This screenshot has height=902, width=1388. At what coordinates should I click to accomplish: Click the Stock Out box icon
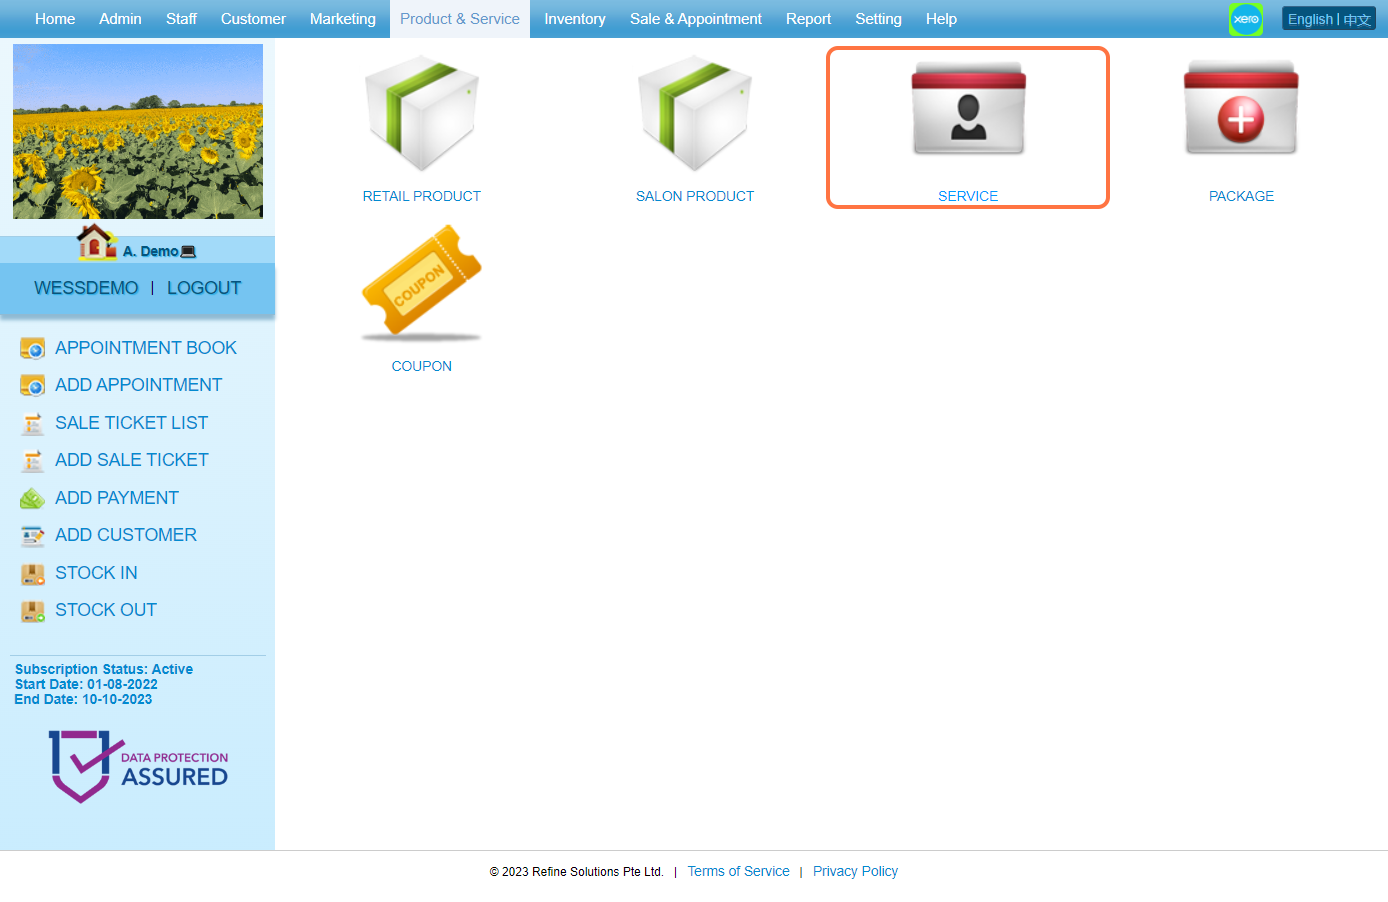[33, 610]
